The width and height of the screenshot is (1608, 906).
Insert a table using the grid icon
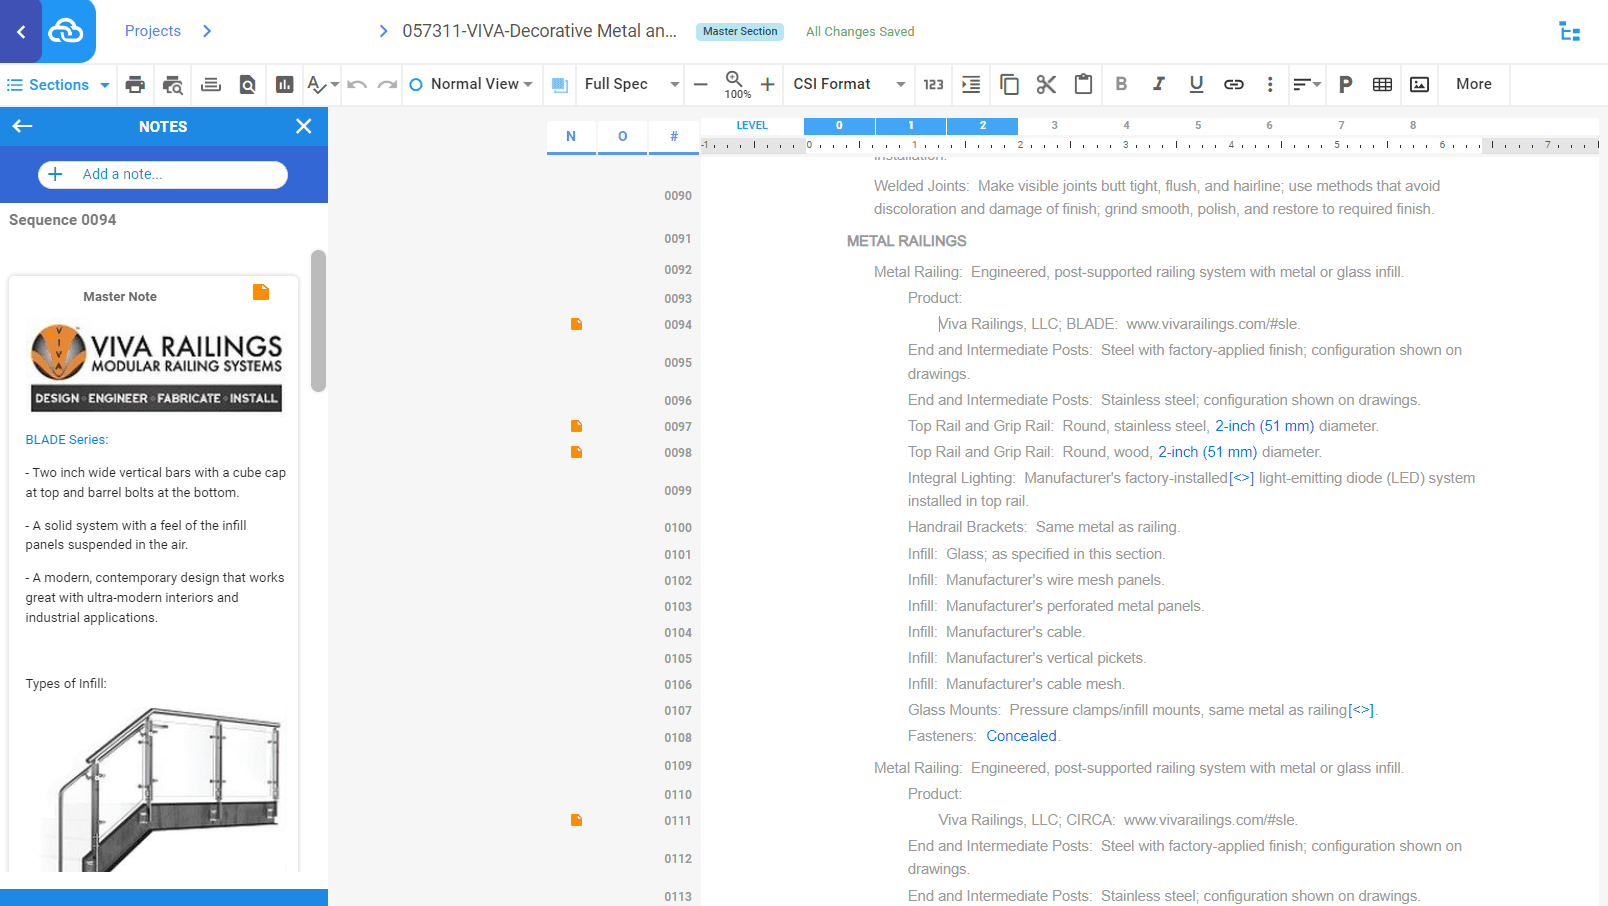(1382, 85)
